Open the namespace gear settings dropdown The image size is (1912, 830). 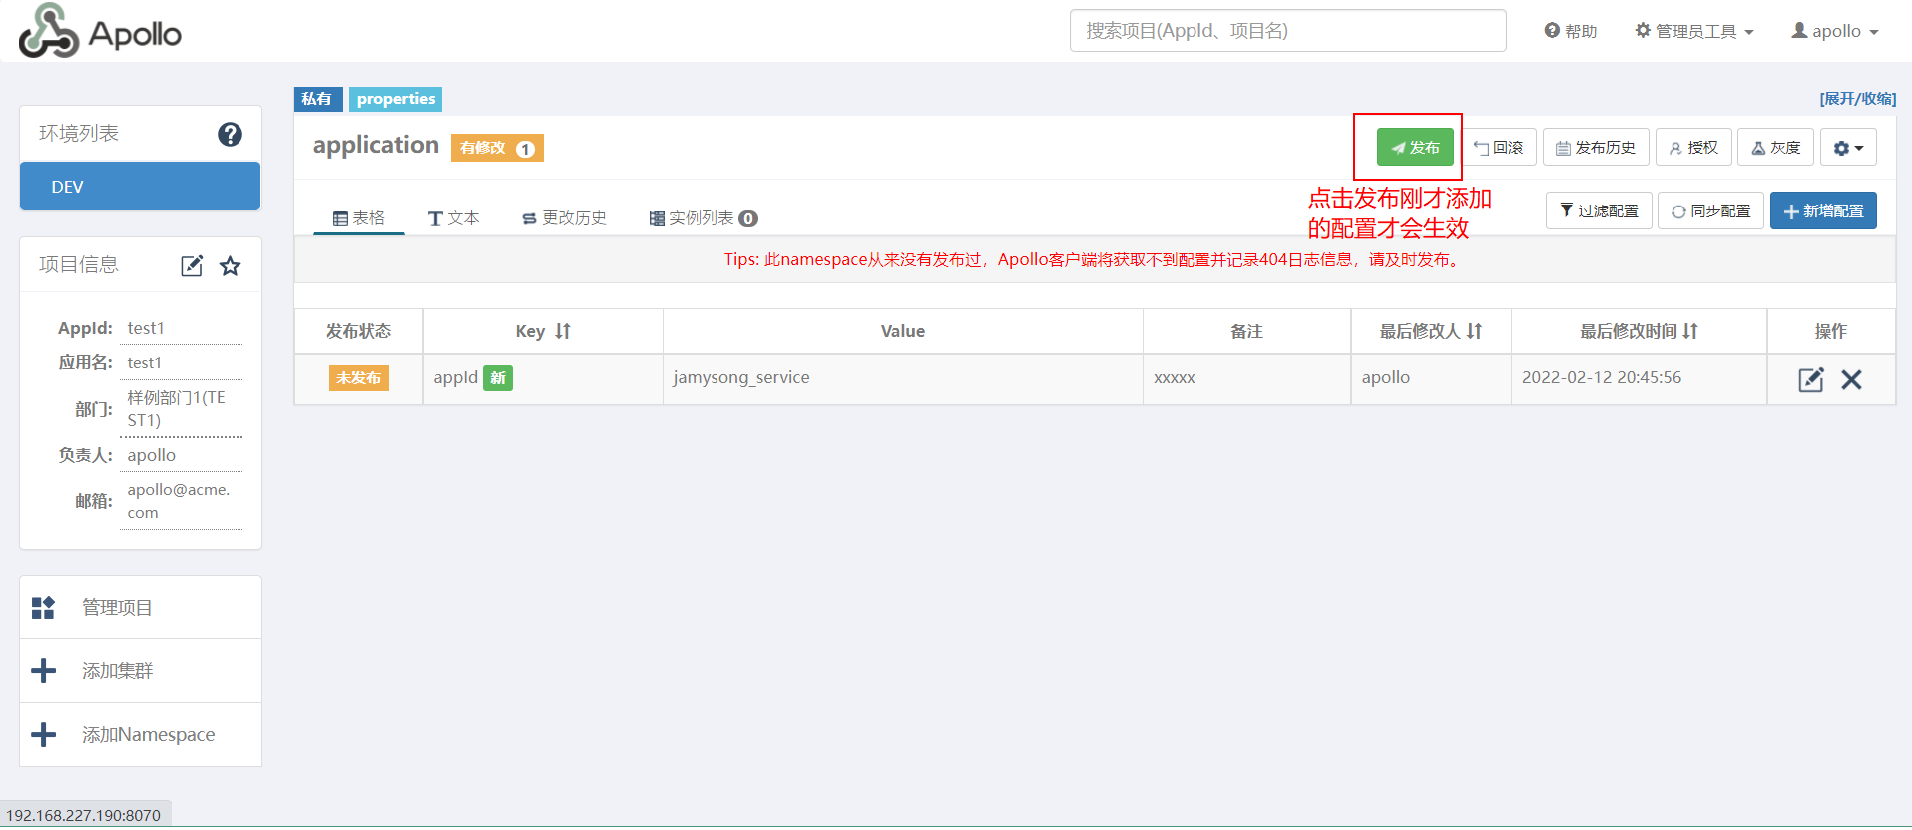tap(1848, 148)
